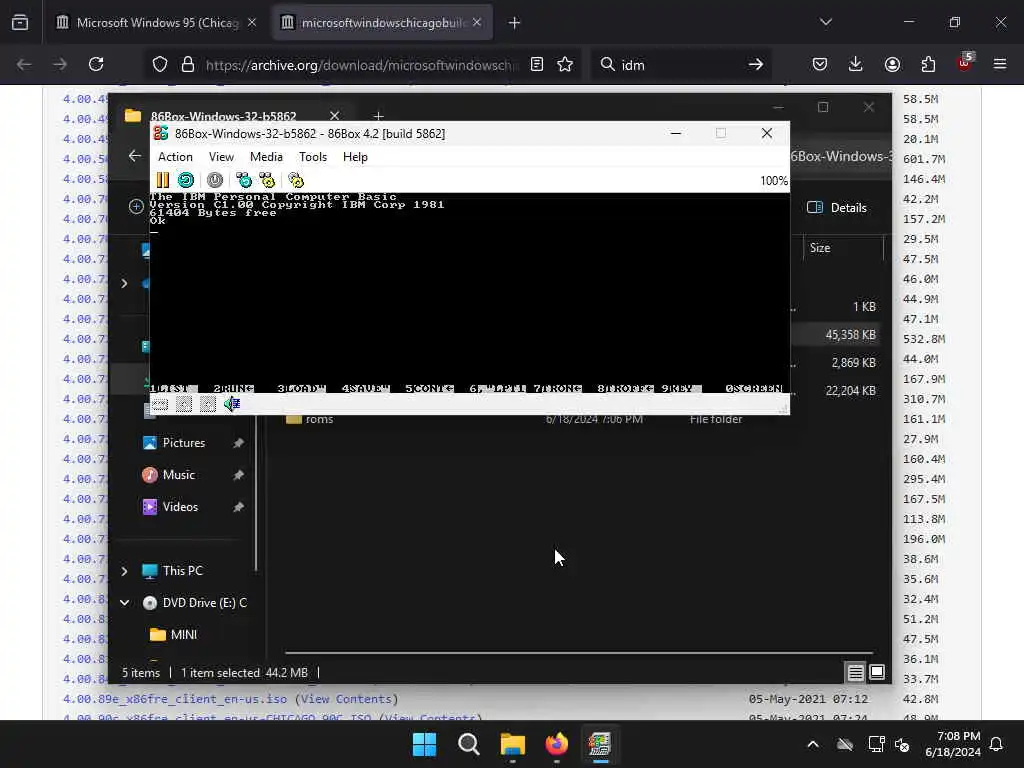Open the View menu in 86Box

tap(221, 157)
